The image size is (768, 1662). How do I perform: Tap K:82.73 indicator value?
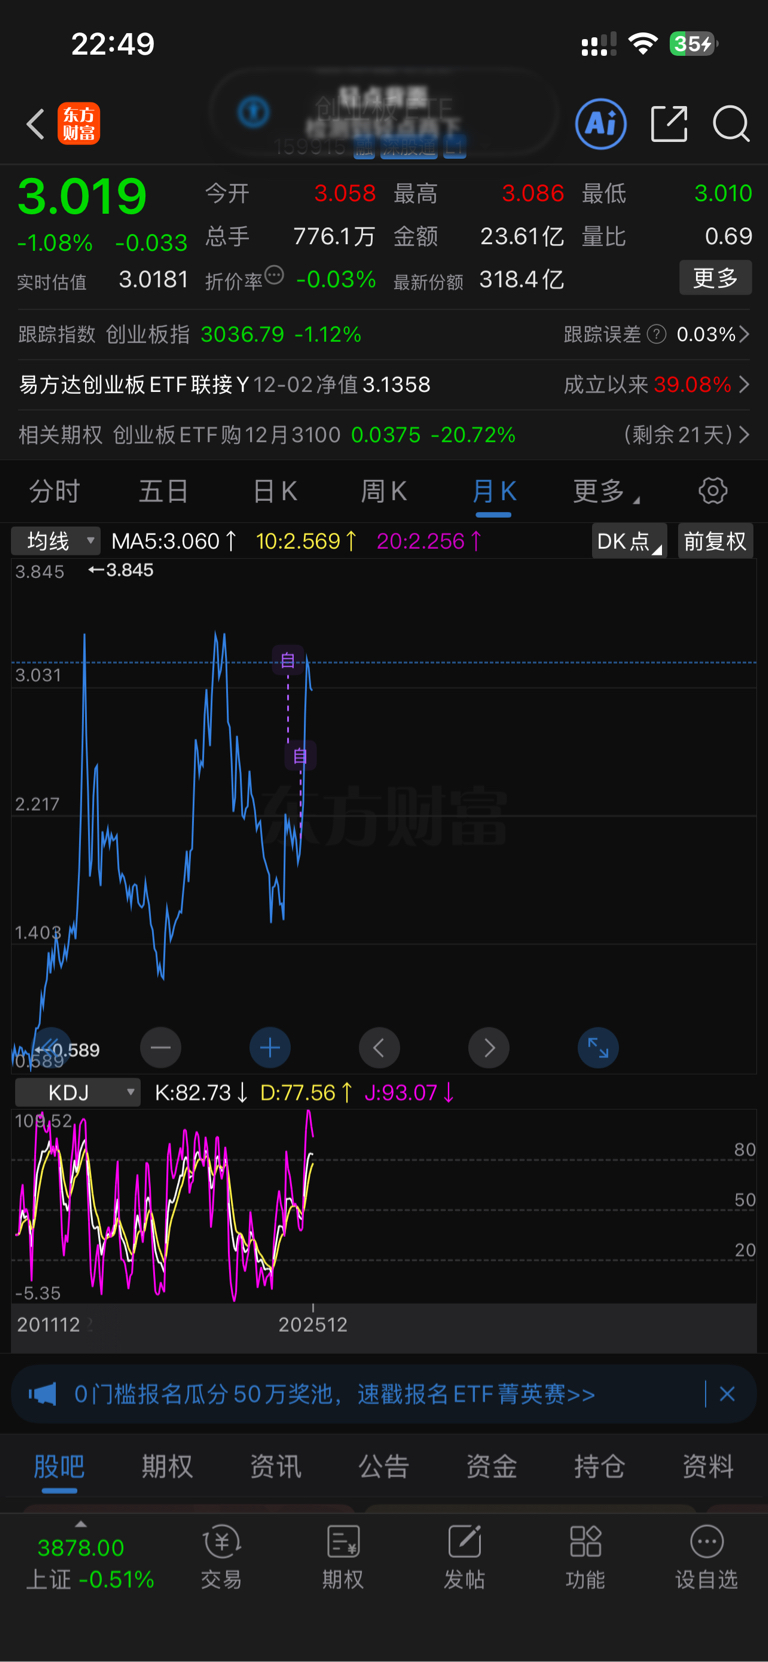201,1093
